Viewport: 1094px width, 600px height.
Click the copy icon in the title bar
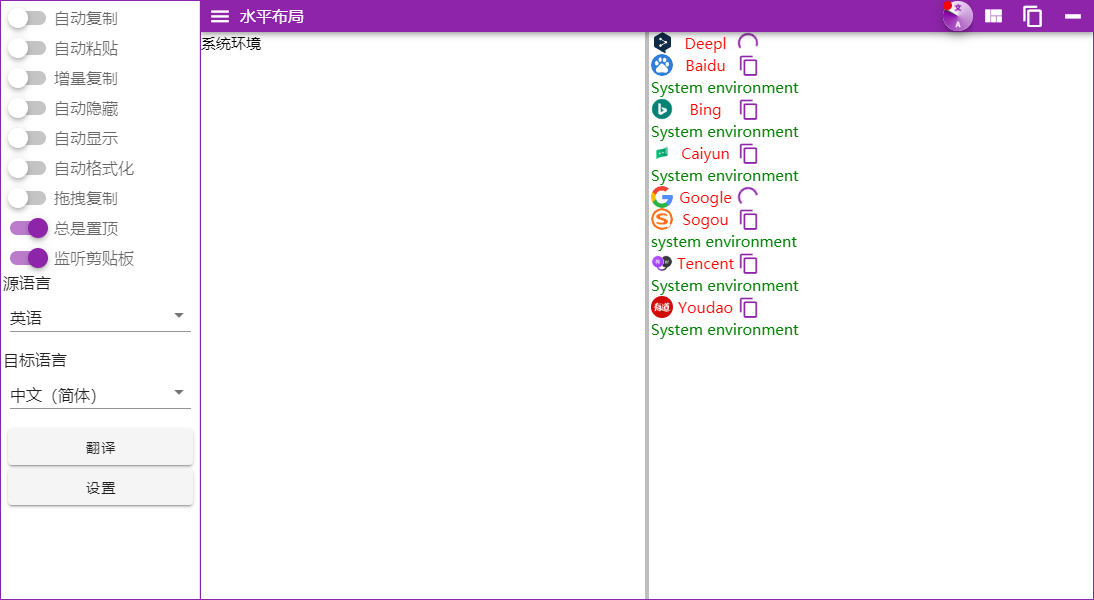click(1032, 16)
